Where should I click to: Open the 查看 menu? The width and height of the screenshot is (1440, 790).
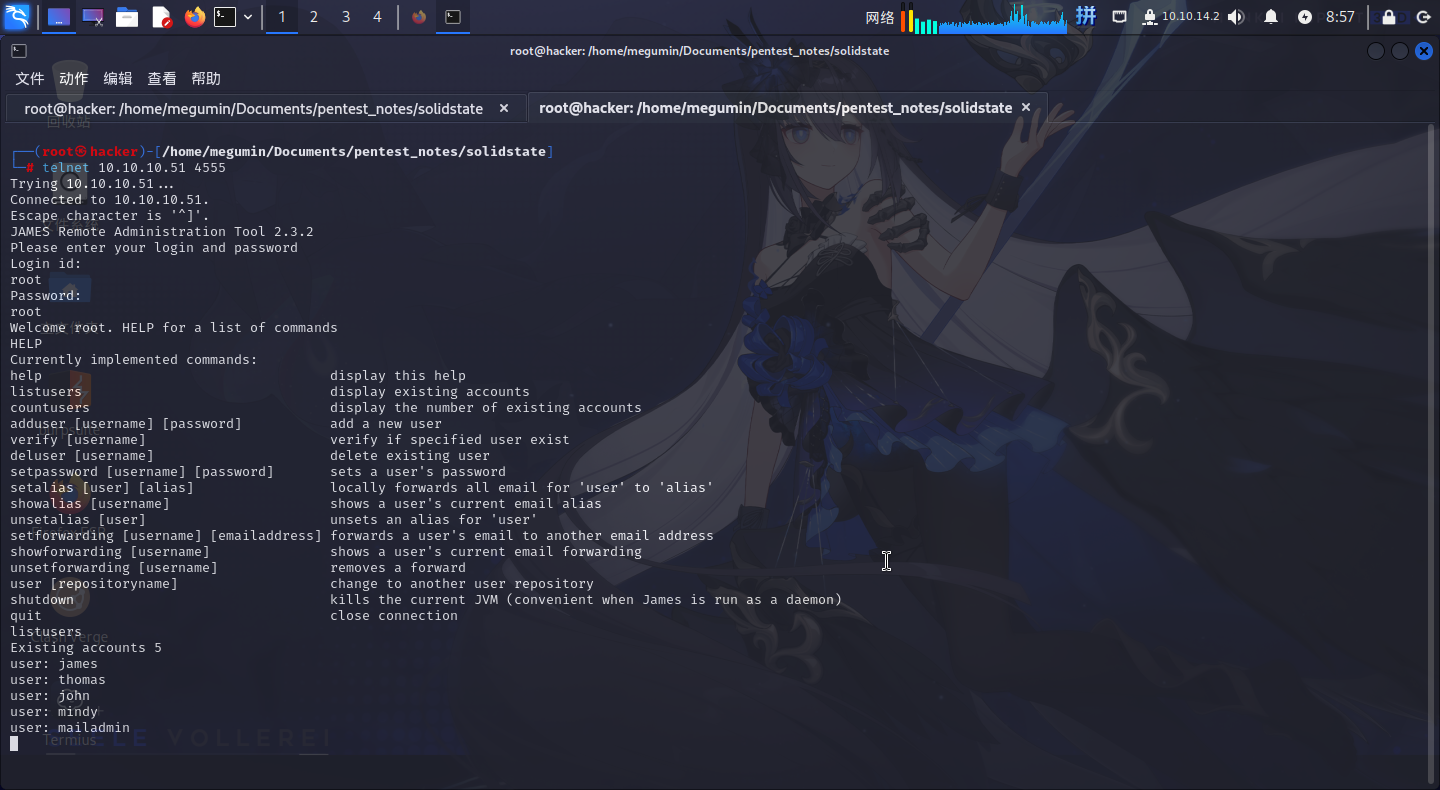(x=162, y=78)
